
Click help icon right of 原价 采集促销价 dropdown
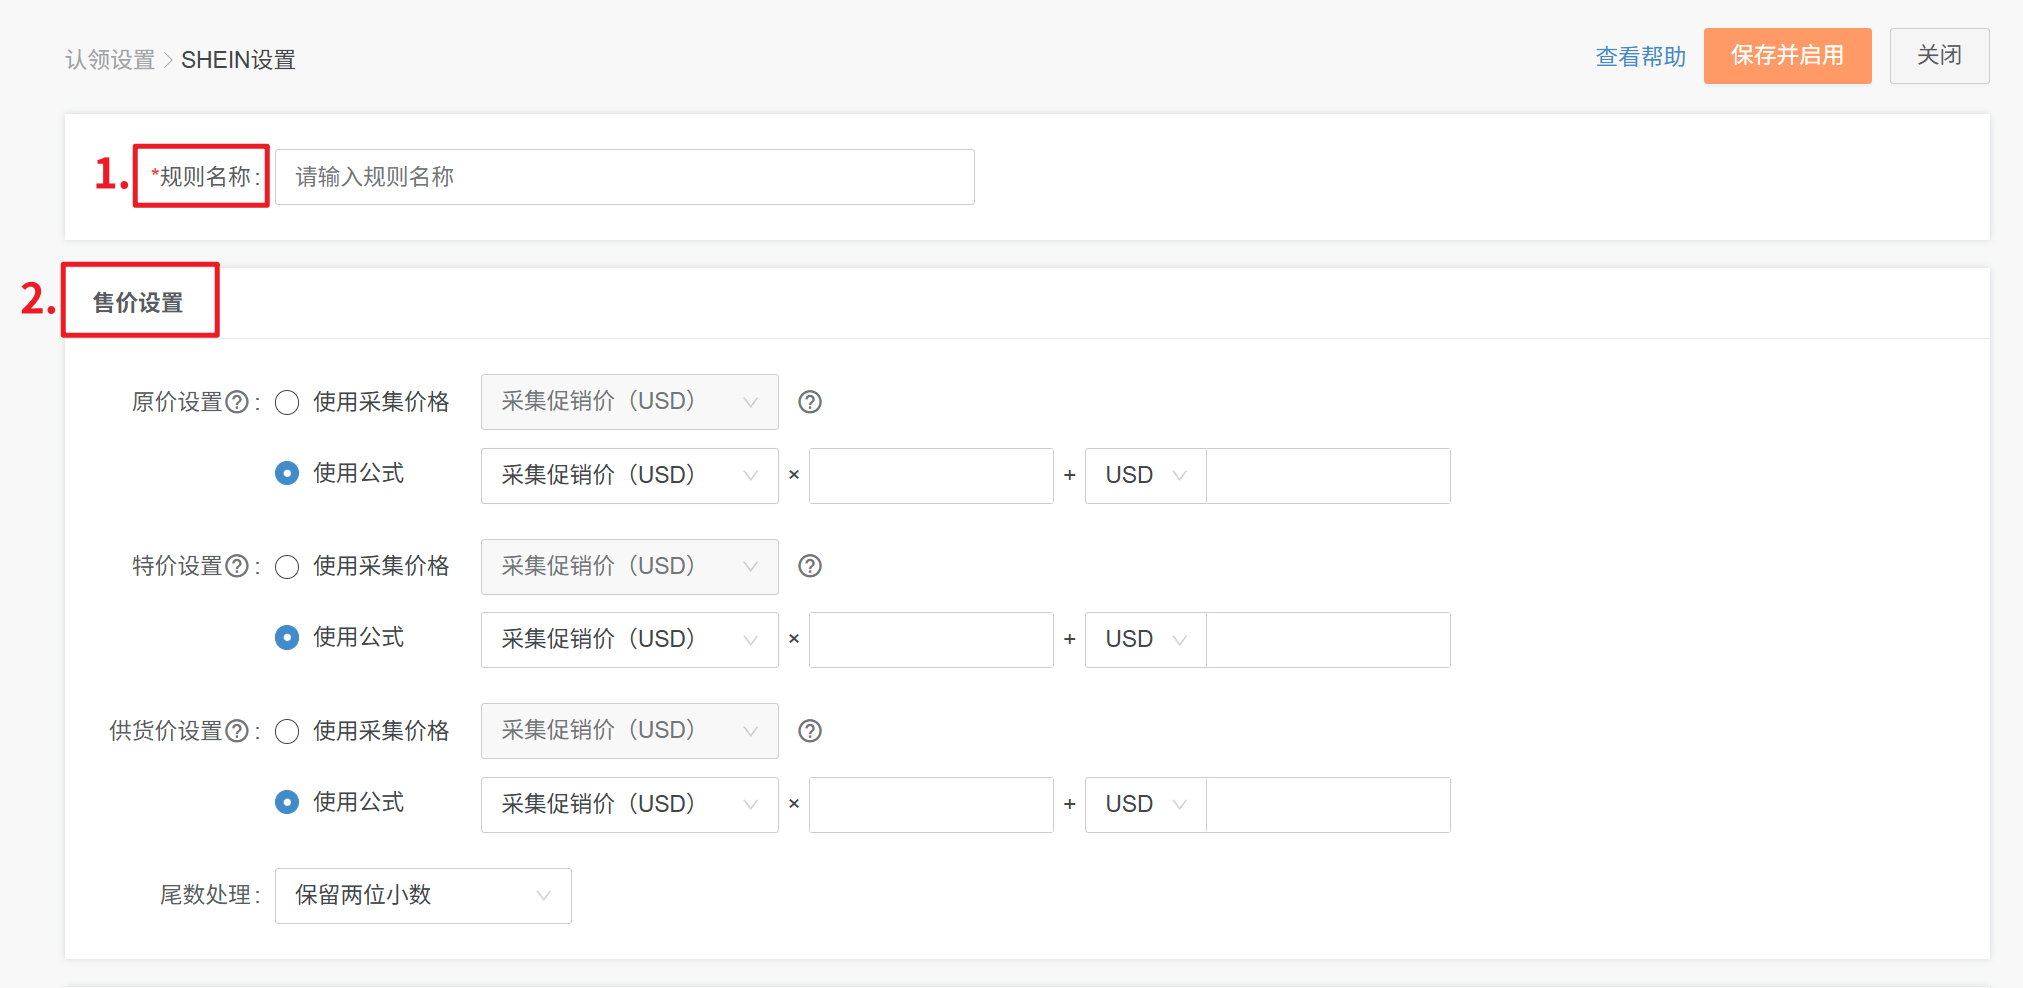pyautogui.click(x=810, y=402)
